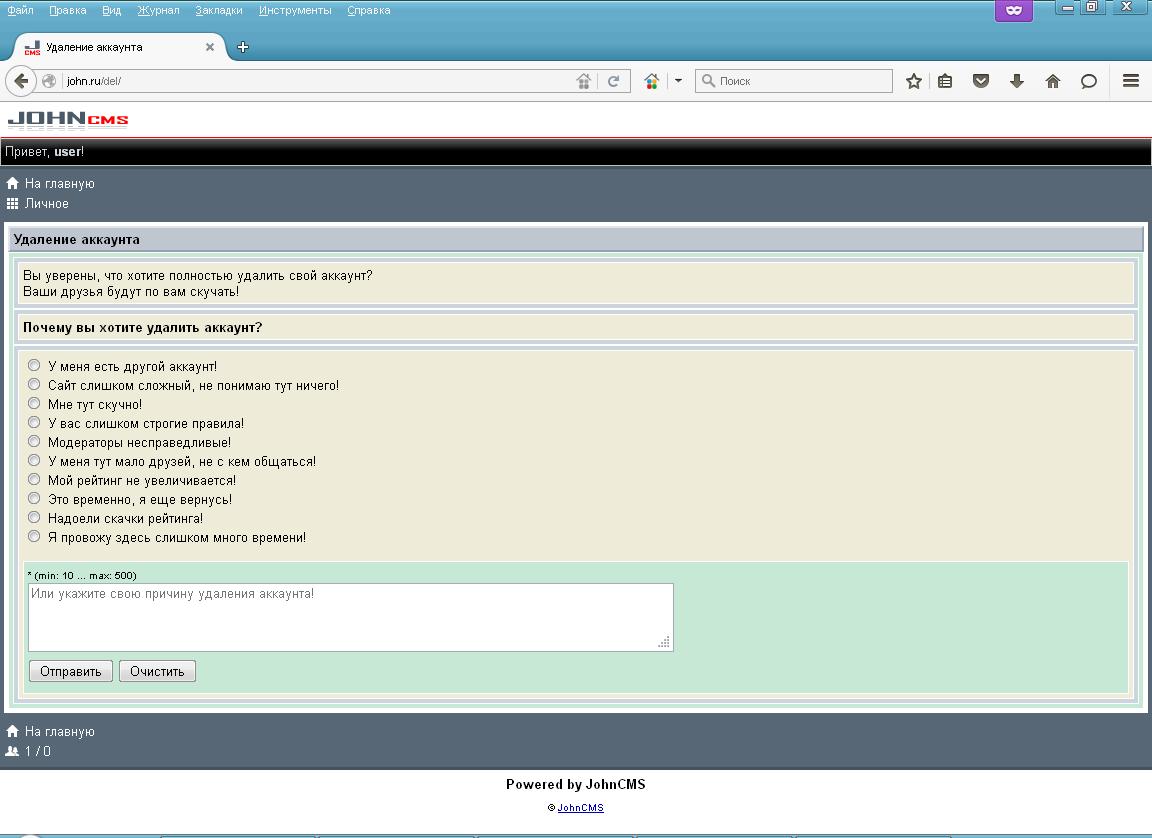This screenshot has height=838, width=1152.
Task: Follow the "Личное" navigation link
Action: 47,203
